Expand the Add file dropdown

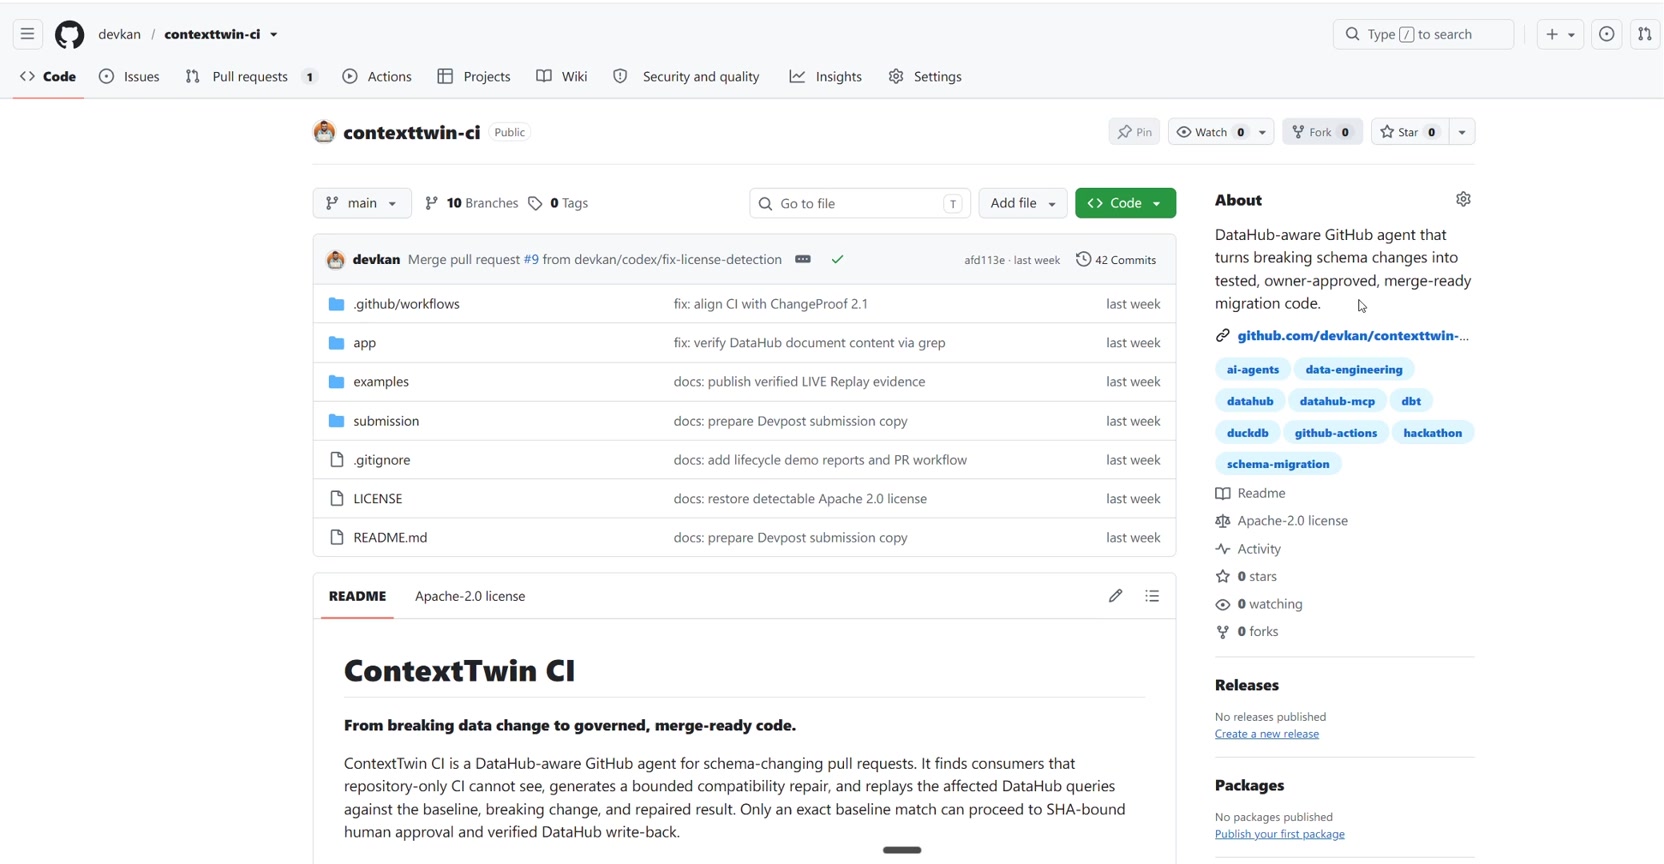tap(1023, 203)
